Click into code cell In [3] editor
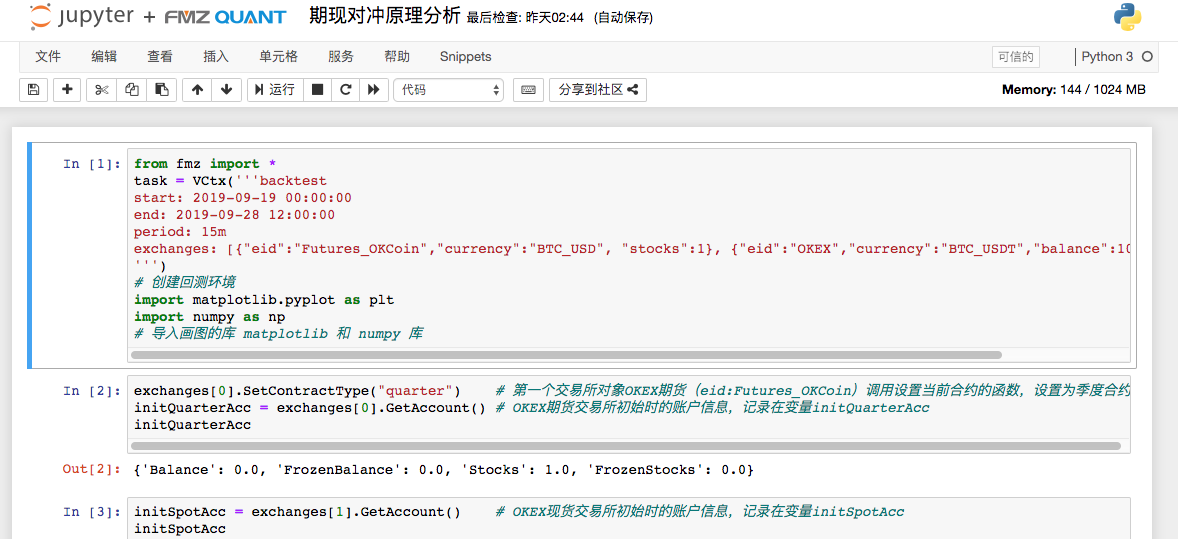Viewport: 1178px width, 539px height. tap(629, 519)
